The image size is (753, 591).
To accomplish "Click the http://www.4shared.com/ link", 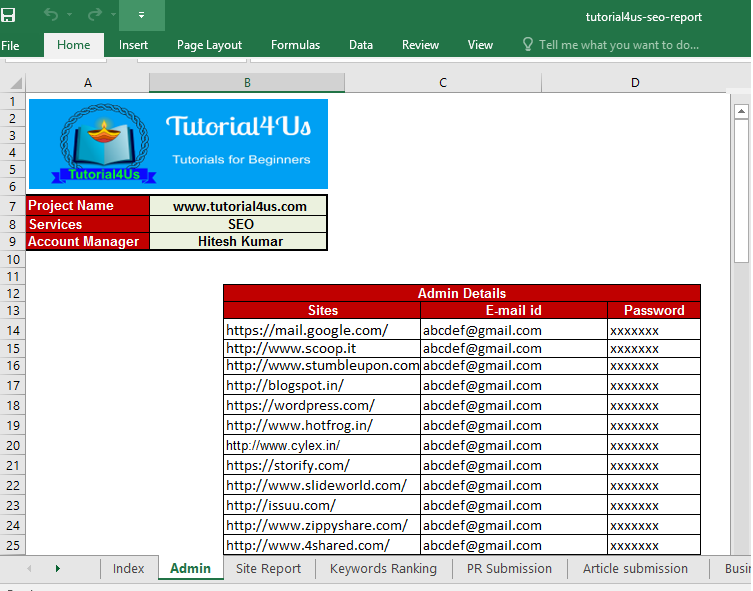I will [308, 545].
